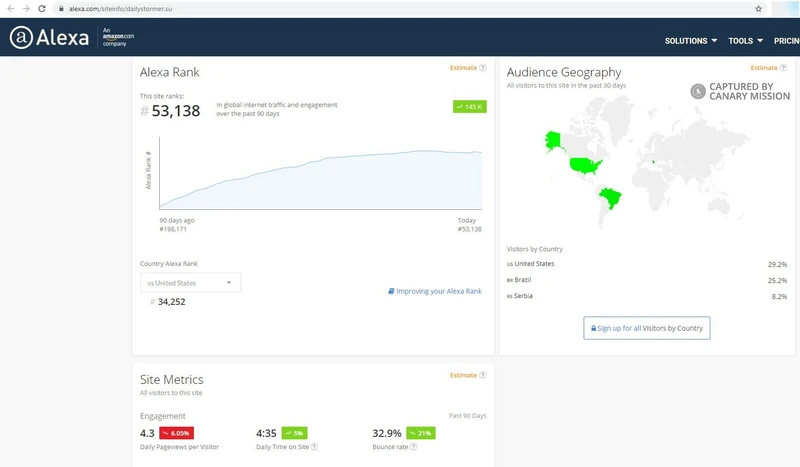Viewport: 800px width, 467px height.
Task: Go to the Pricing menu item
Action: [786, 41]
